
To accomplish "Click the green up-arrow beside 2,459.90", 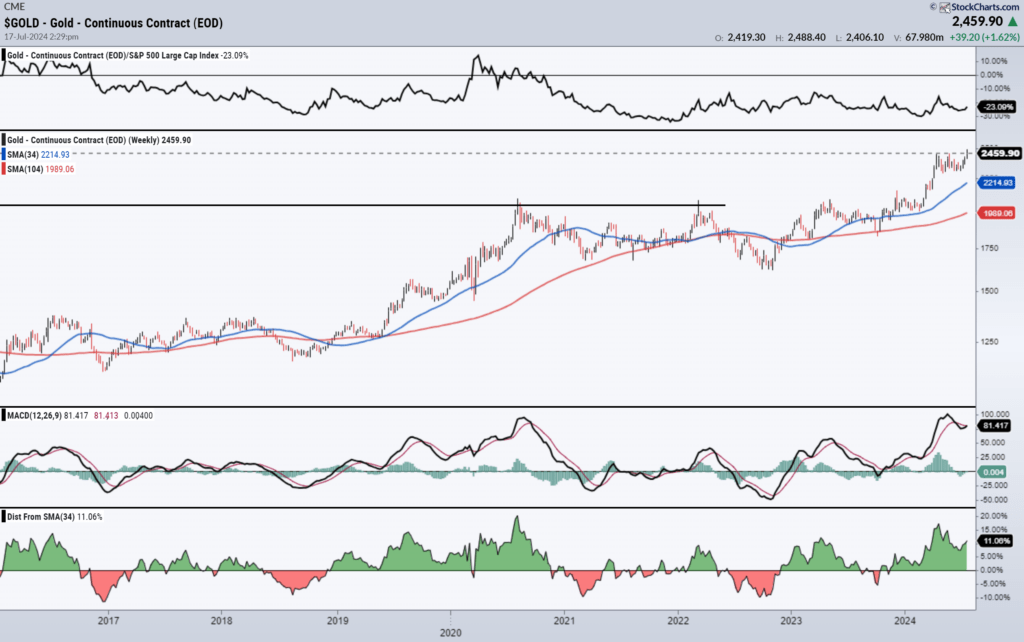I will tap(1011, 20).
